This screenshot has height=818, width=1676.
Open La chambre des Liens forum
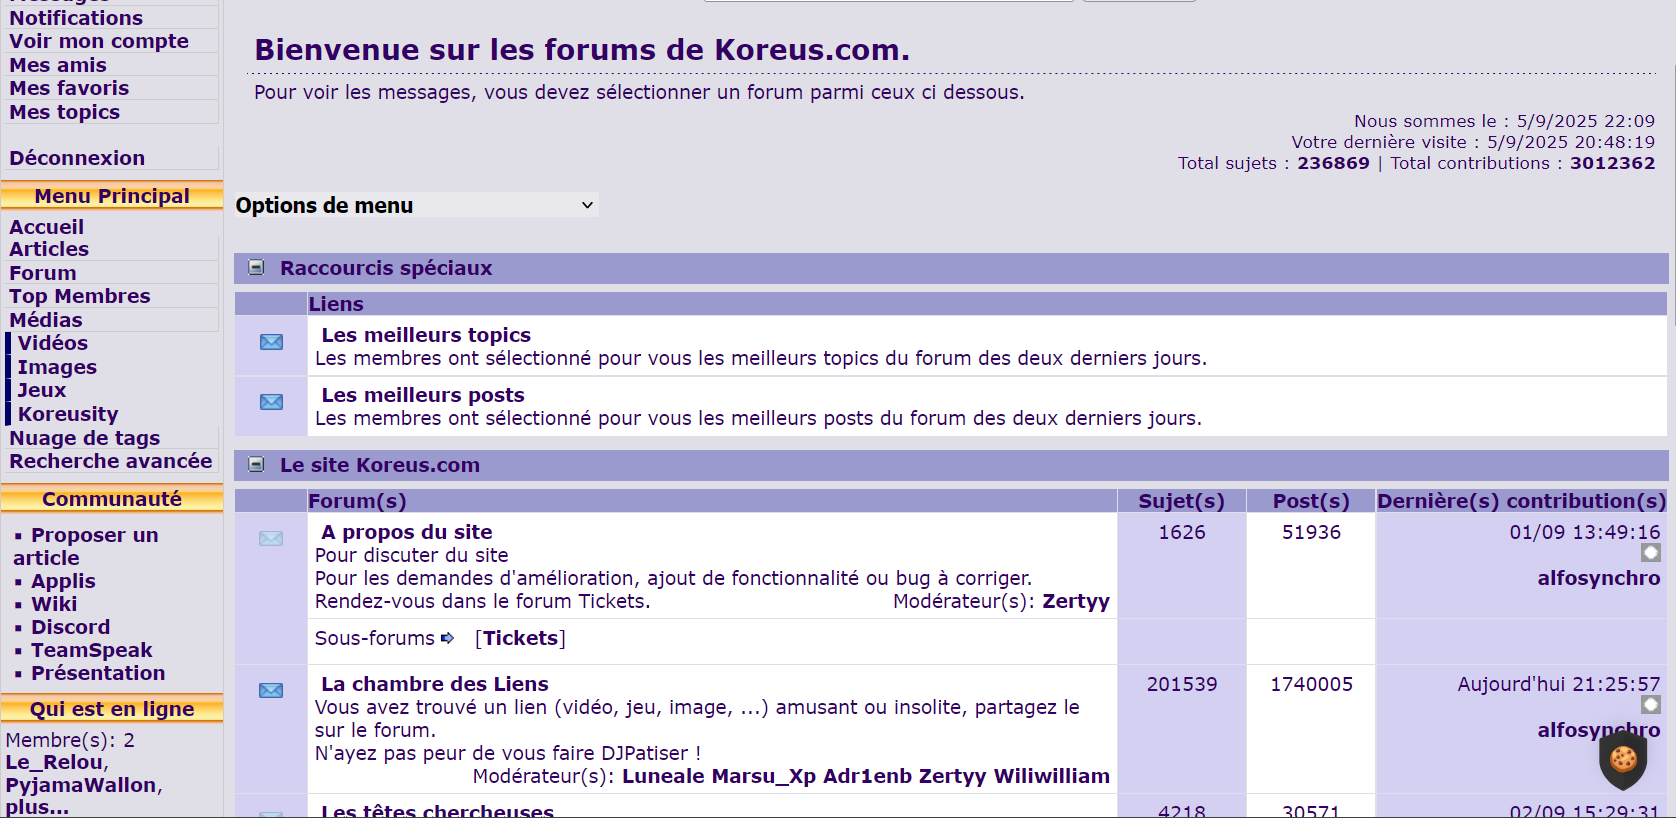434,684
